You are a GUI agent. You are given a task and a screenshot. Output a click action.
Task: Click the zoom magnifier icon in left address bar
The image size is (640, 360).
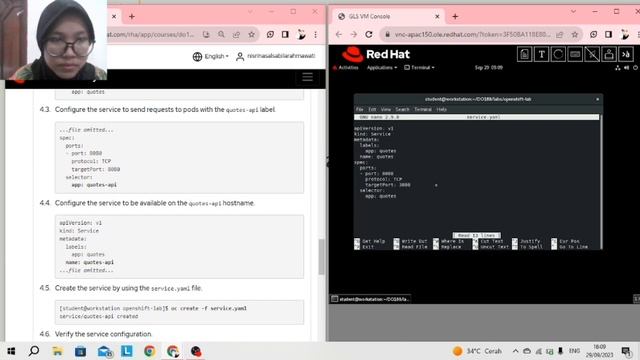coord(221,35)
